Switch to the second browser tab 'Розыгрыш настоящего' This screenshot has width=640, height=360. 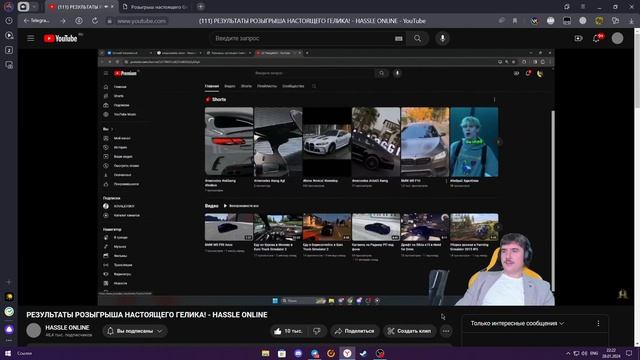click(x=155, y=7)
